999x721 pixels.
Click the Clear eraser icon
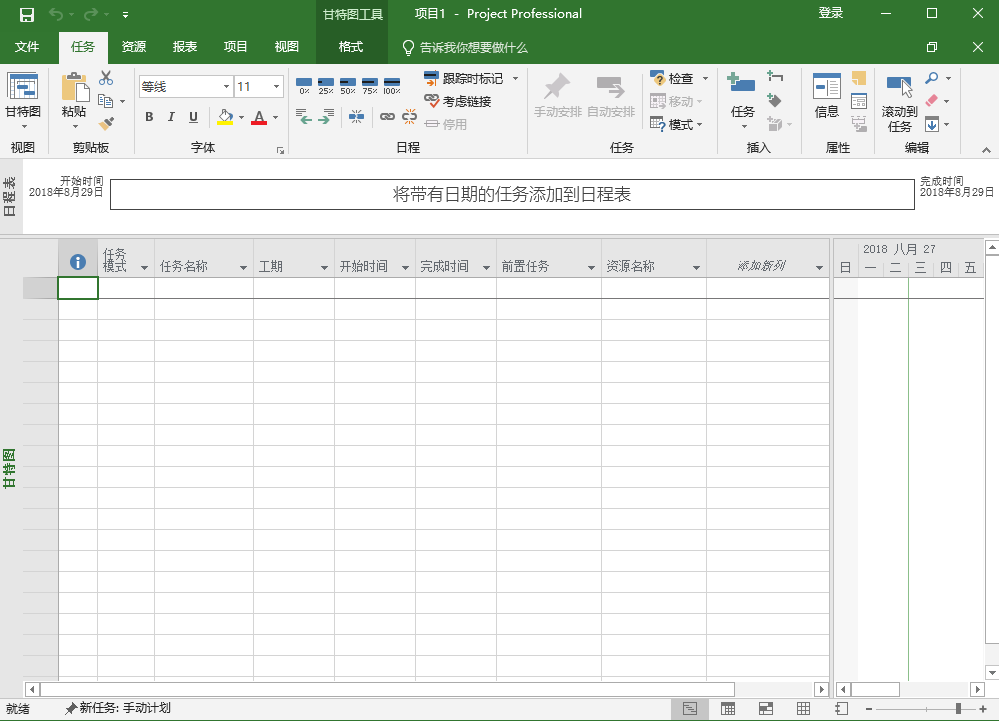[x=931, y=101]
